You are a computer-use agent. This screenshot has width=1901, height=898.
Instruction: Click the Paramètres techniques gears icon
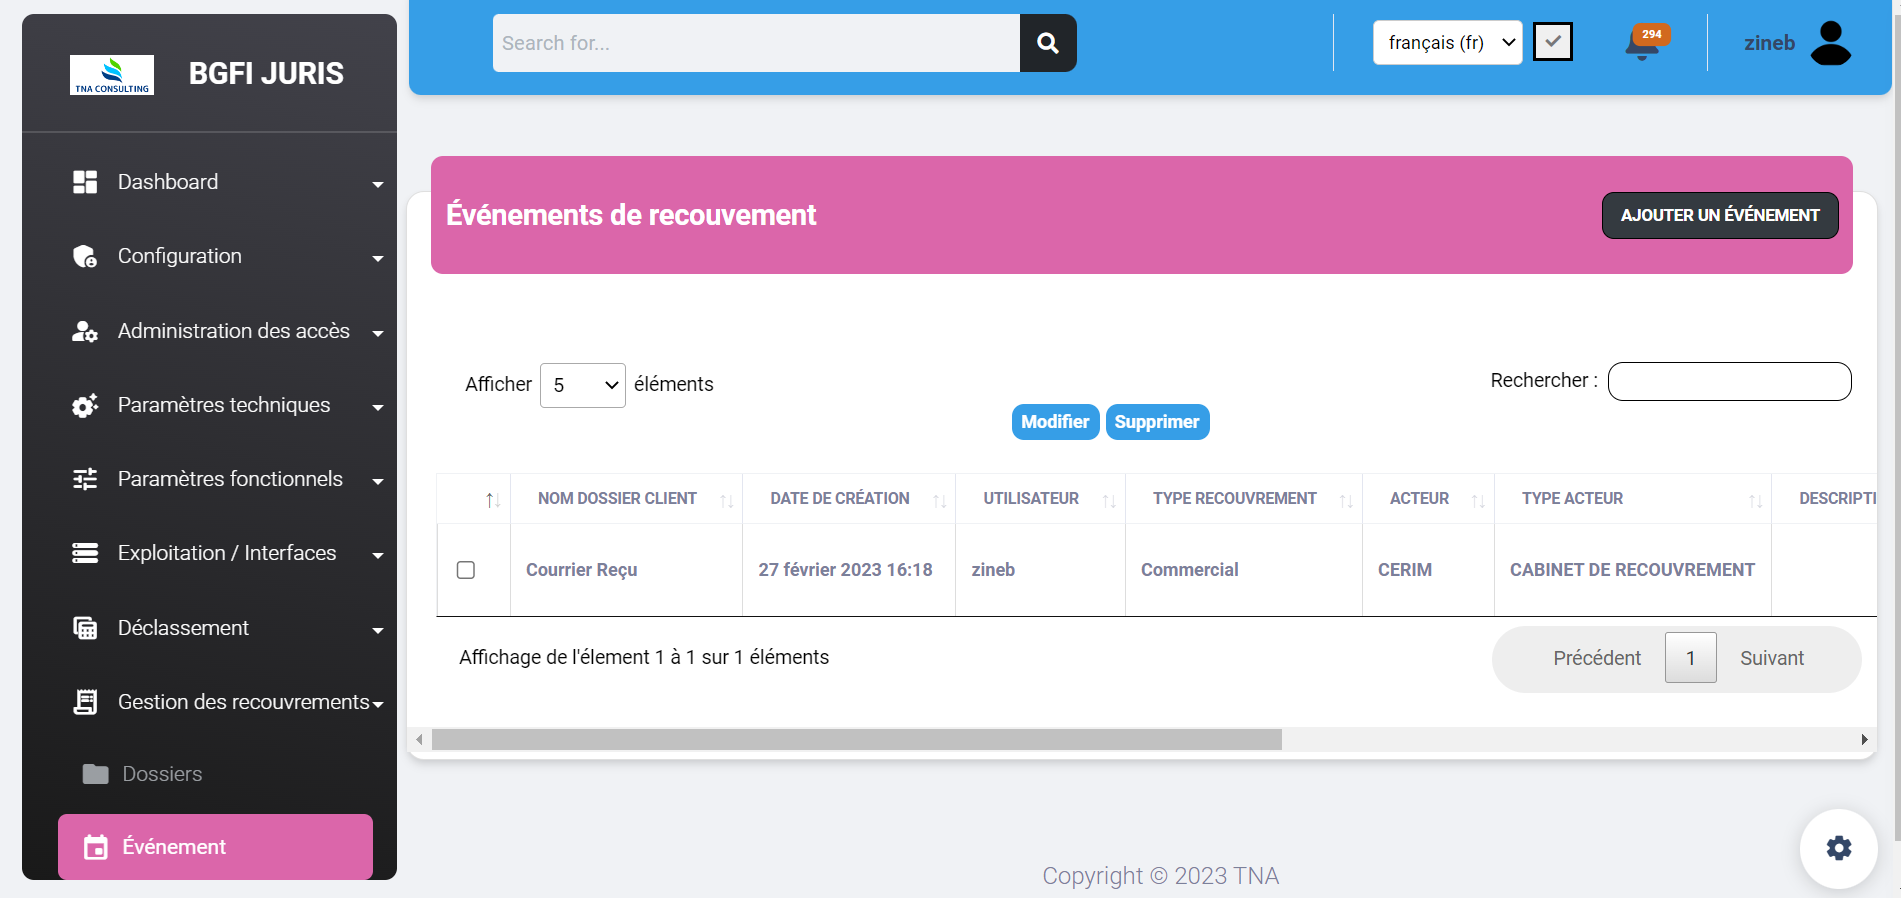coord(85,405)
